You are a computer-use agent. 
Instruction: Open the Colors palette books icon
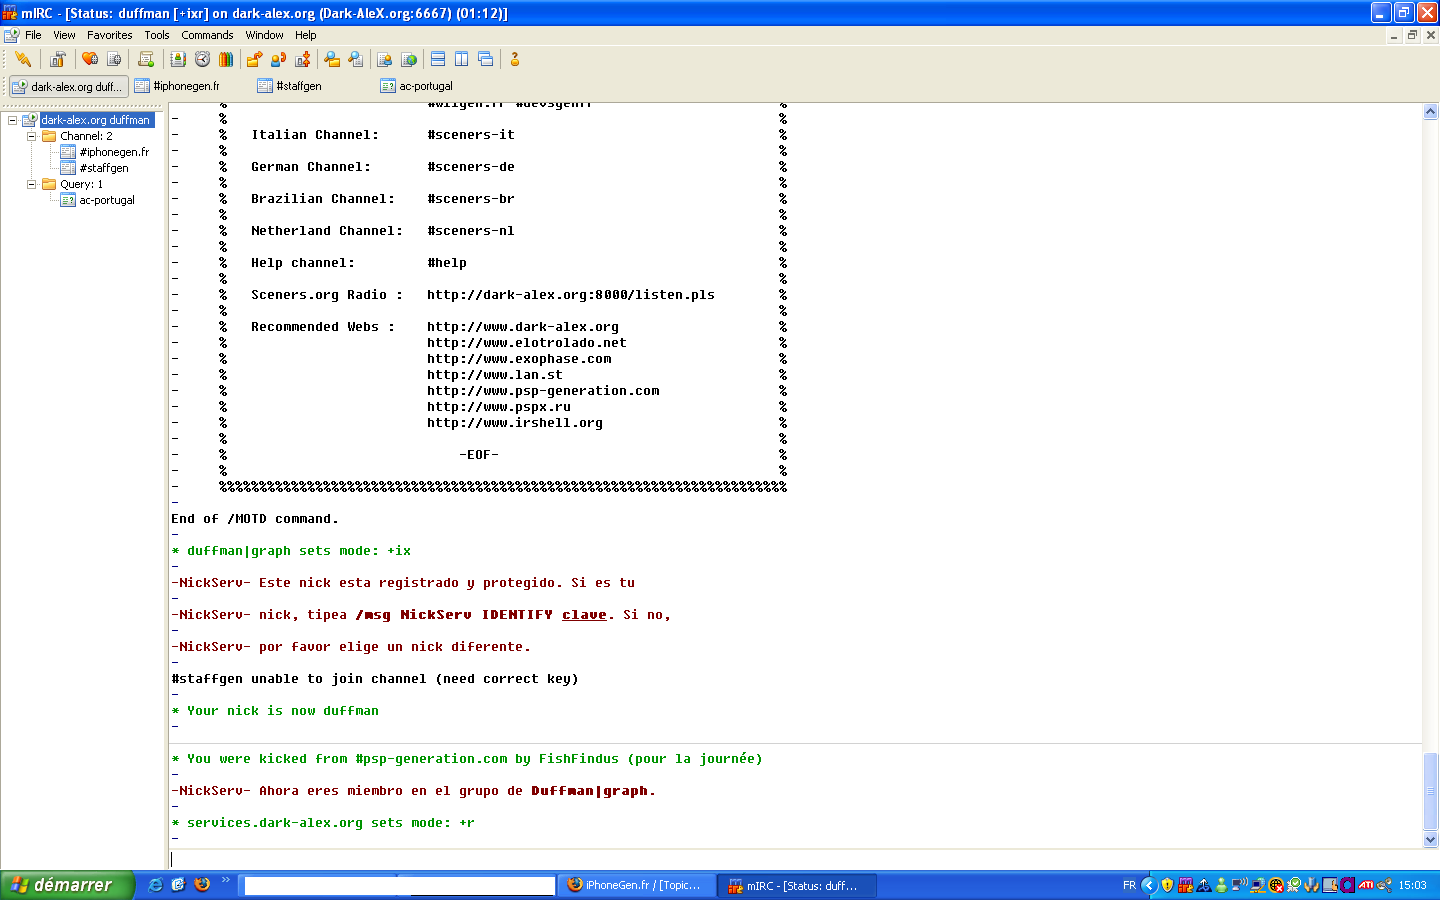(x=226, y=59)
